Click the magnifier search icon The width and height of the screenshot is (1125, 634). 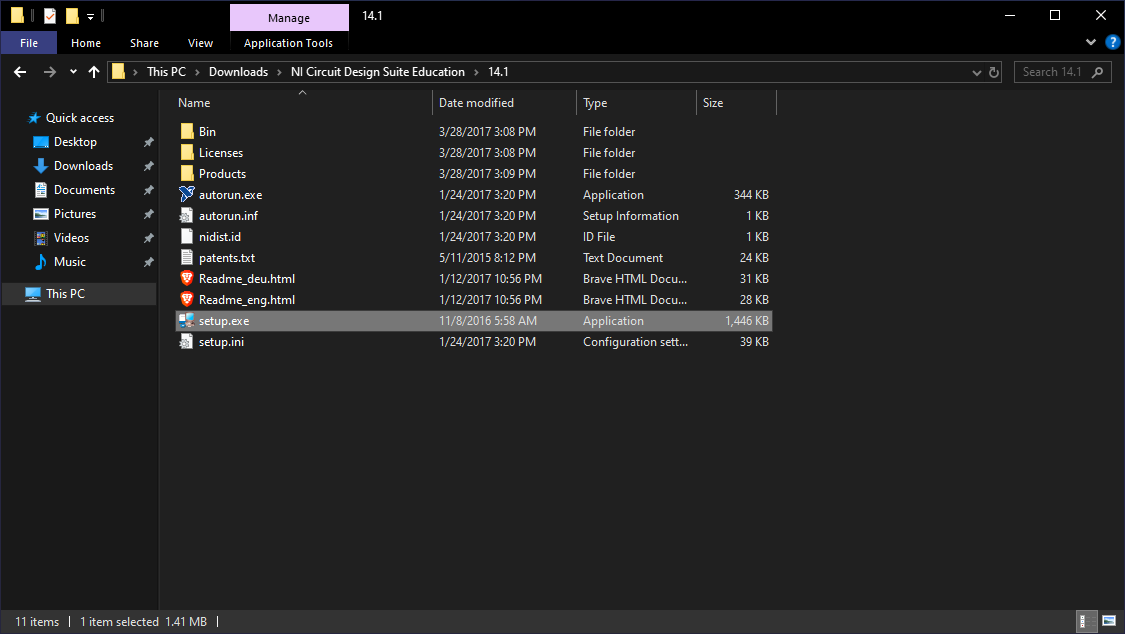click(1097, 72)
